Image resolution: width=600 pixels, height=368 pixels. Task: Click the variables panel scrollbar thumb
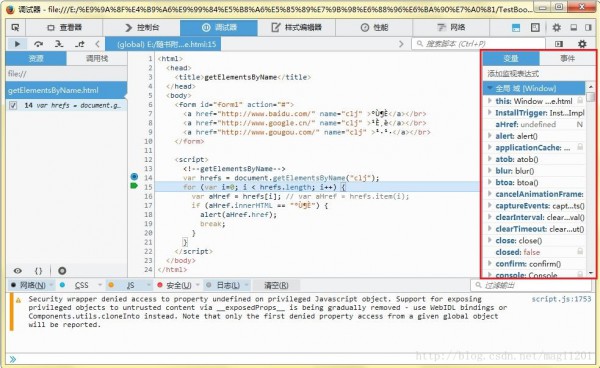click(591, 96)
